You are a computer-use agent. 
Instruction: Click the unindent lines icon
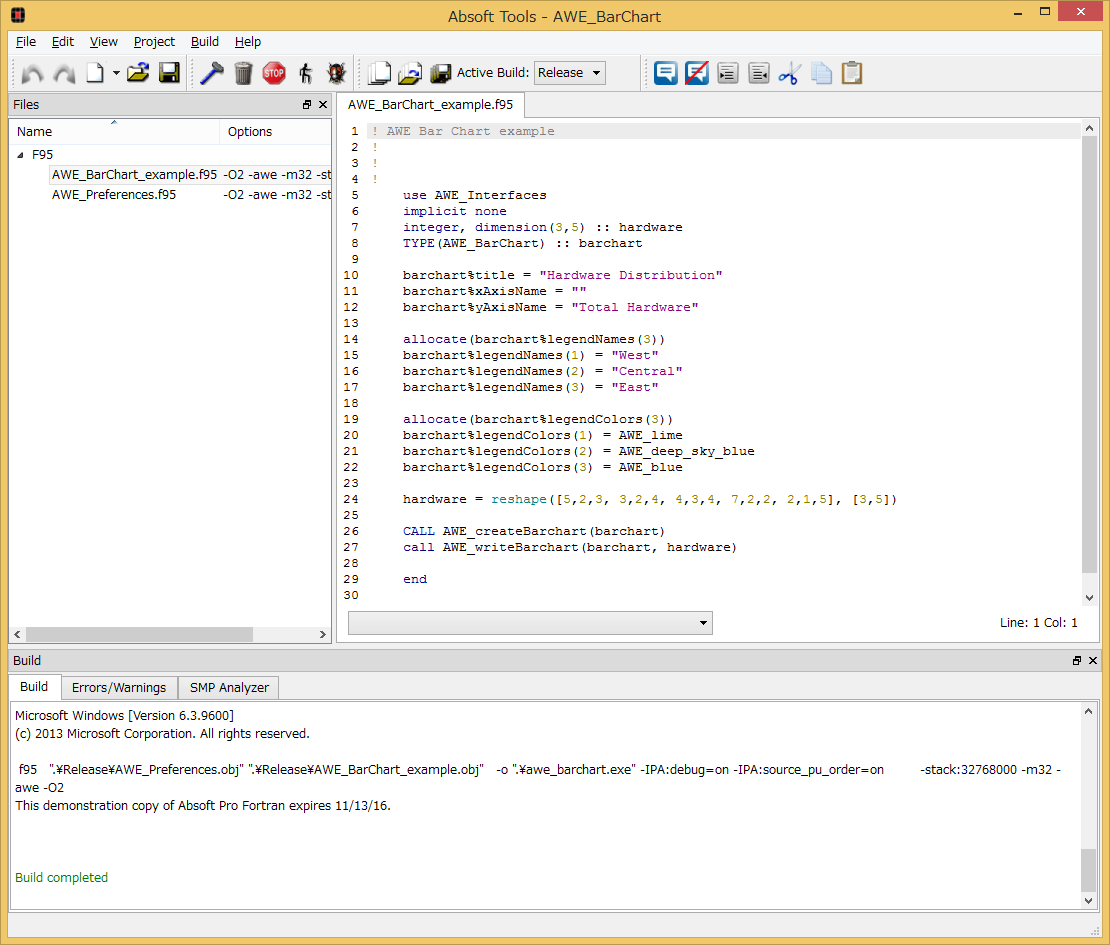point(759,73)
